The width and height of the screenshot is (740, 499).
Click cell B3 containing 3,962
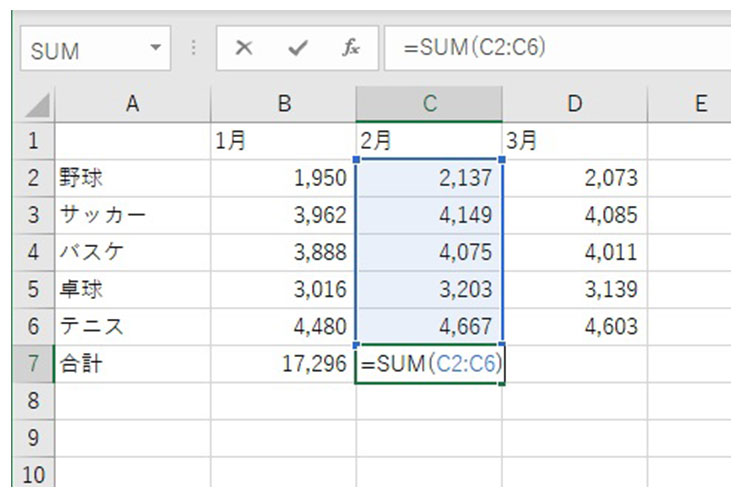(283, 216)
